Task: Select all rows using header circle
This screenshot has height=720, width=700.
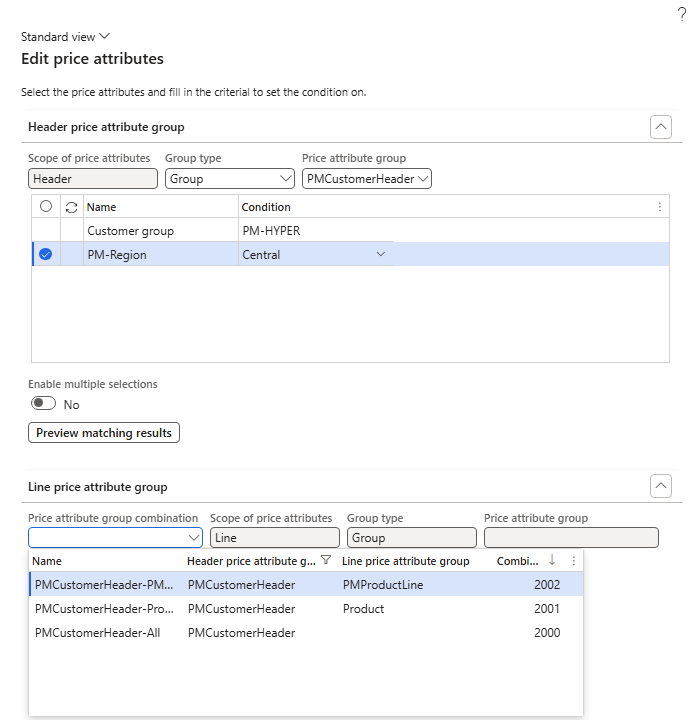Action: click(x=46, y=206)
